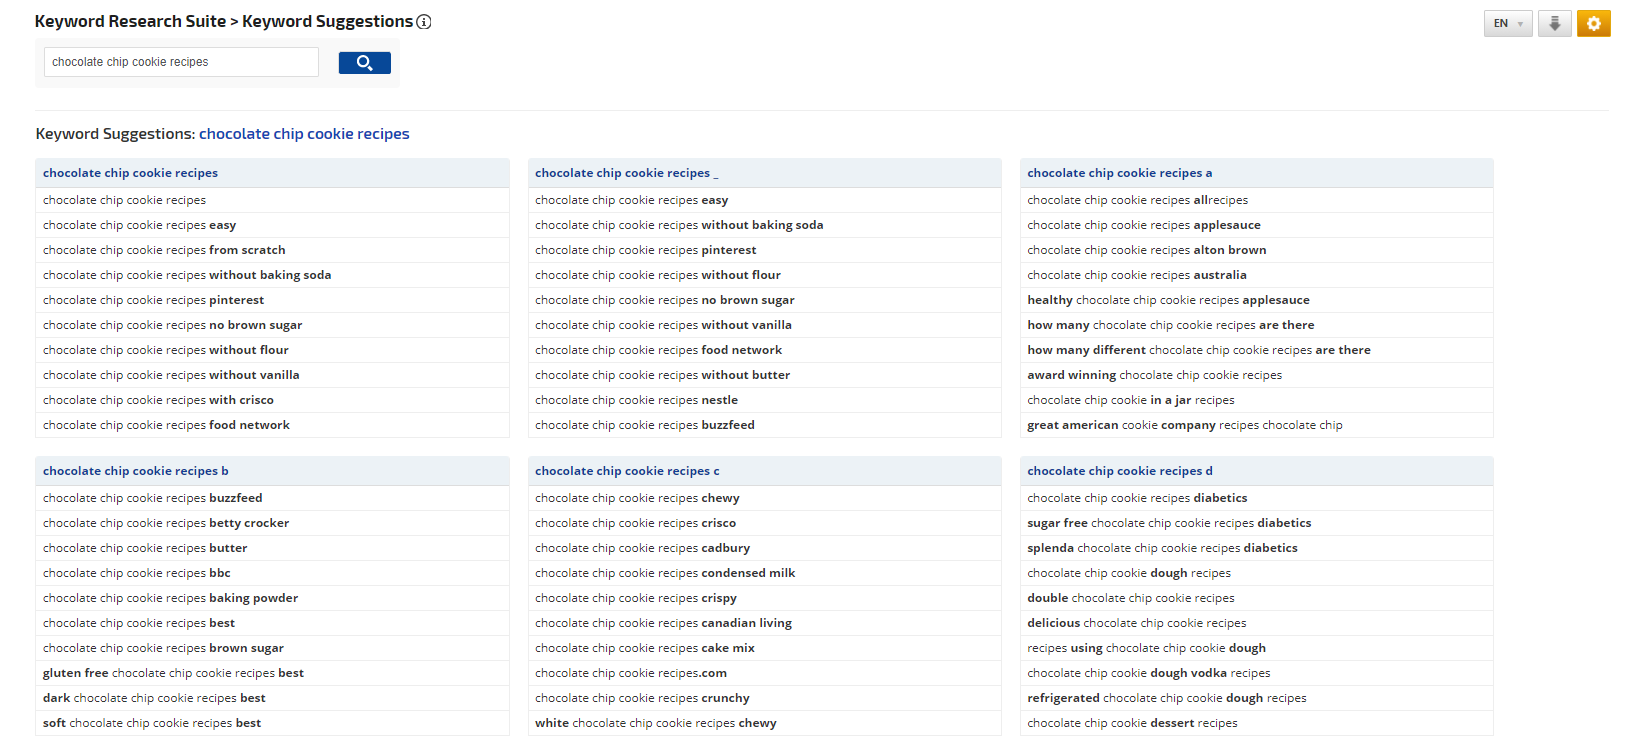Choose 'chocolate chip cookie recipes condensed milk'

point(665,573)
